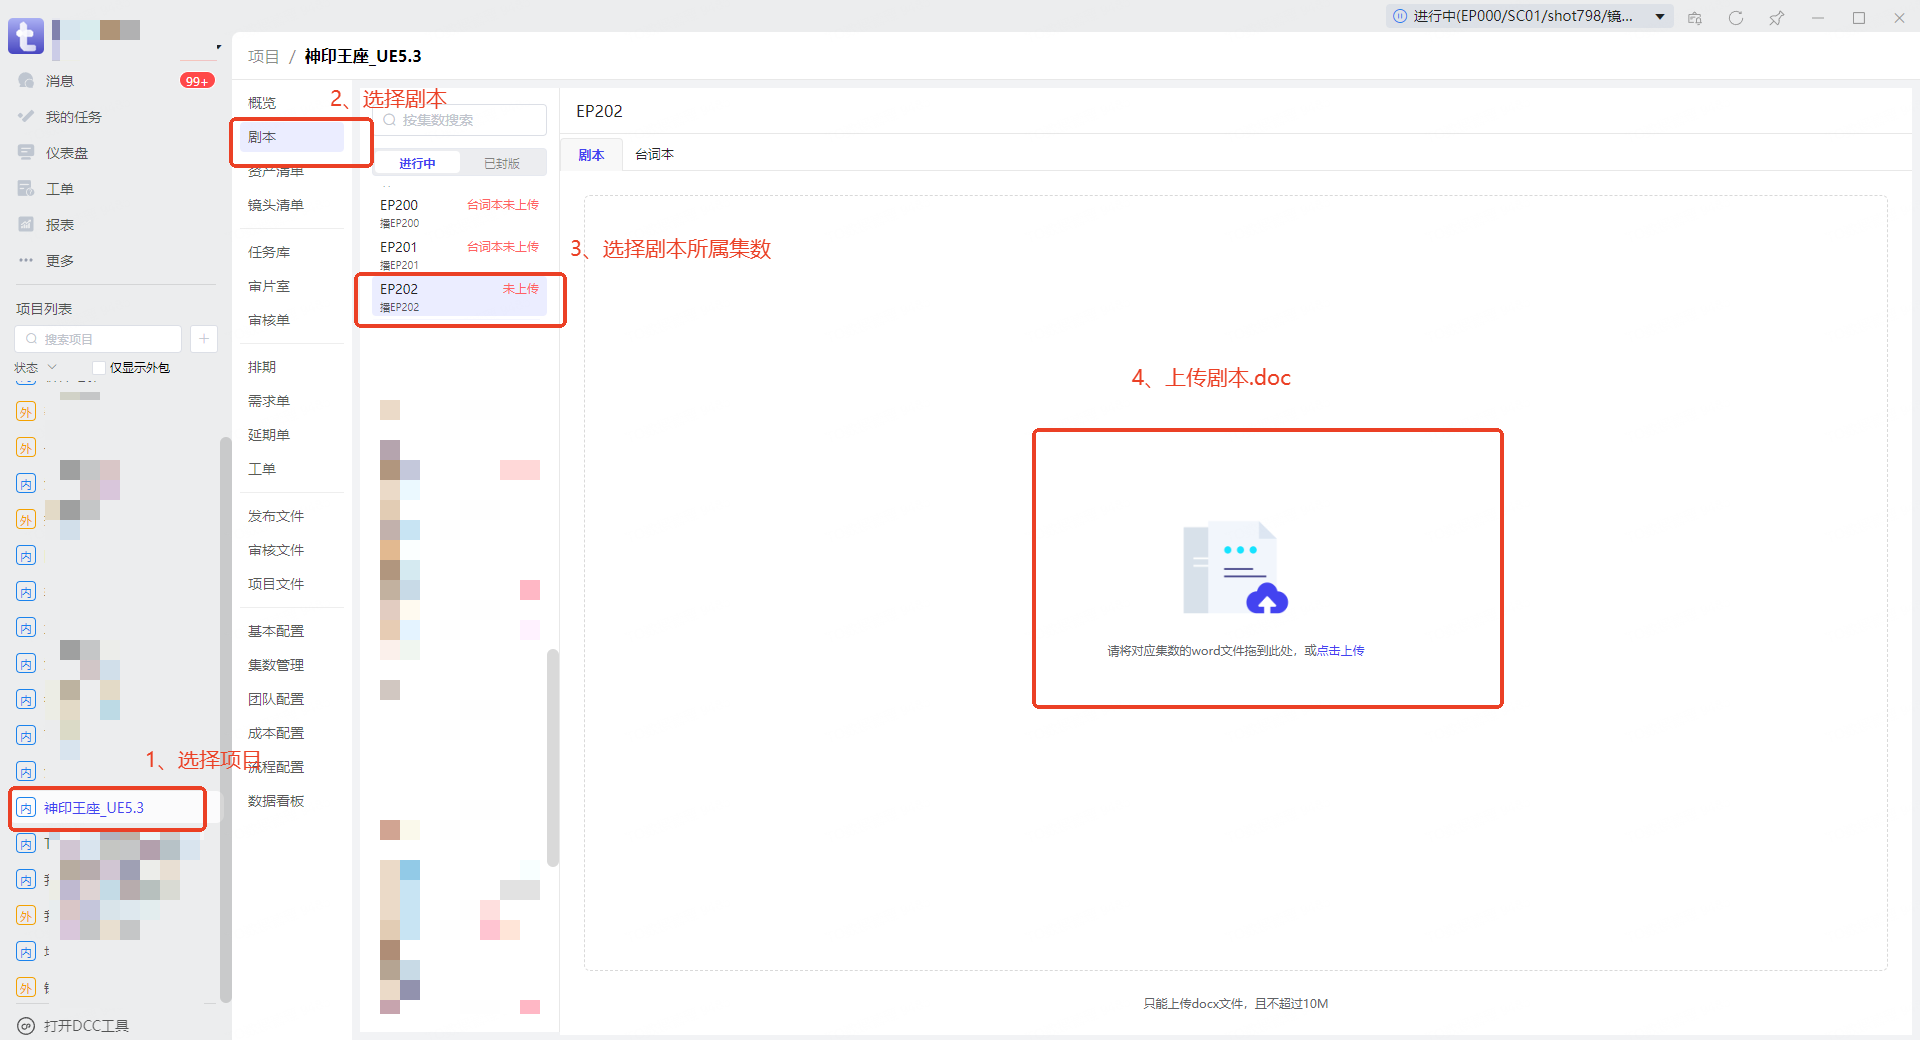Select episode EP200 in the list

(459, 212)
